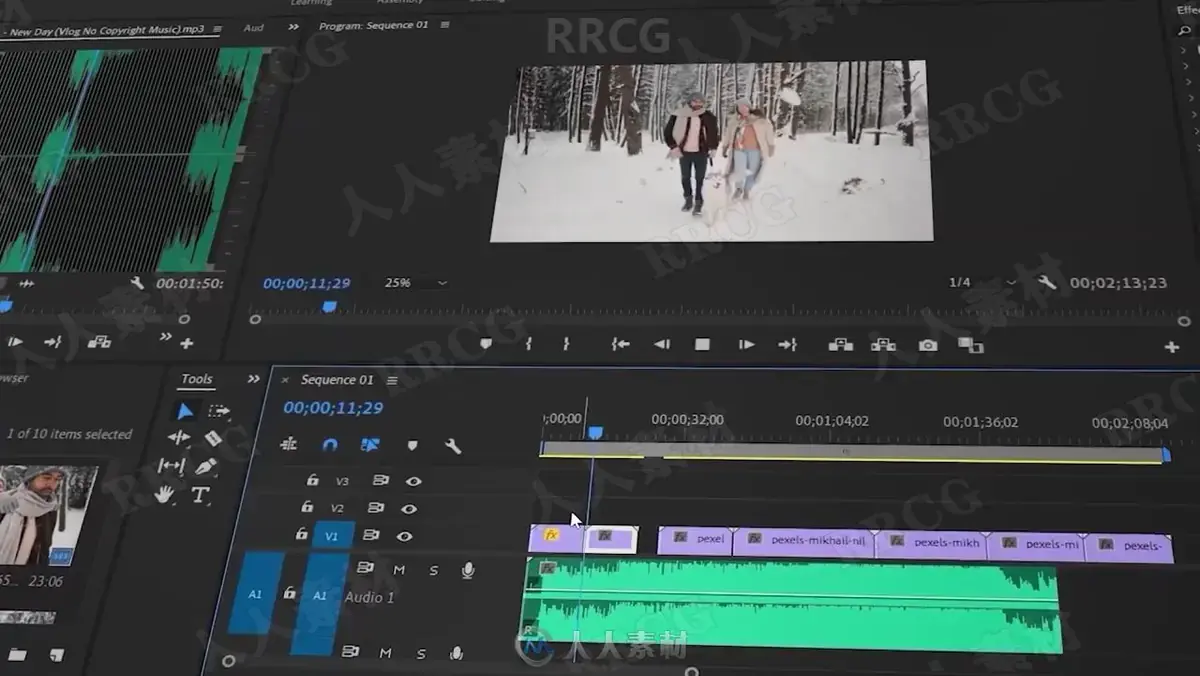The height and width of the screenshot is (676, 1200).
Task: Close the Sequence 01 timeline tab
Action: [x=285, y=380]
